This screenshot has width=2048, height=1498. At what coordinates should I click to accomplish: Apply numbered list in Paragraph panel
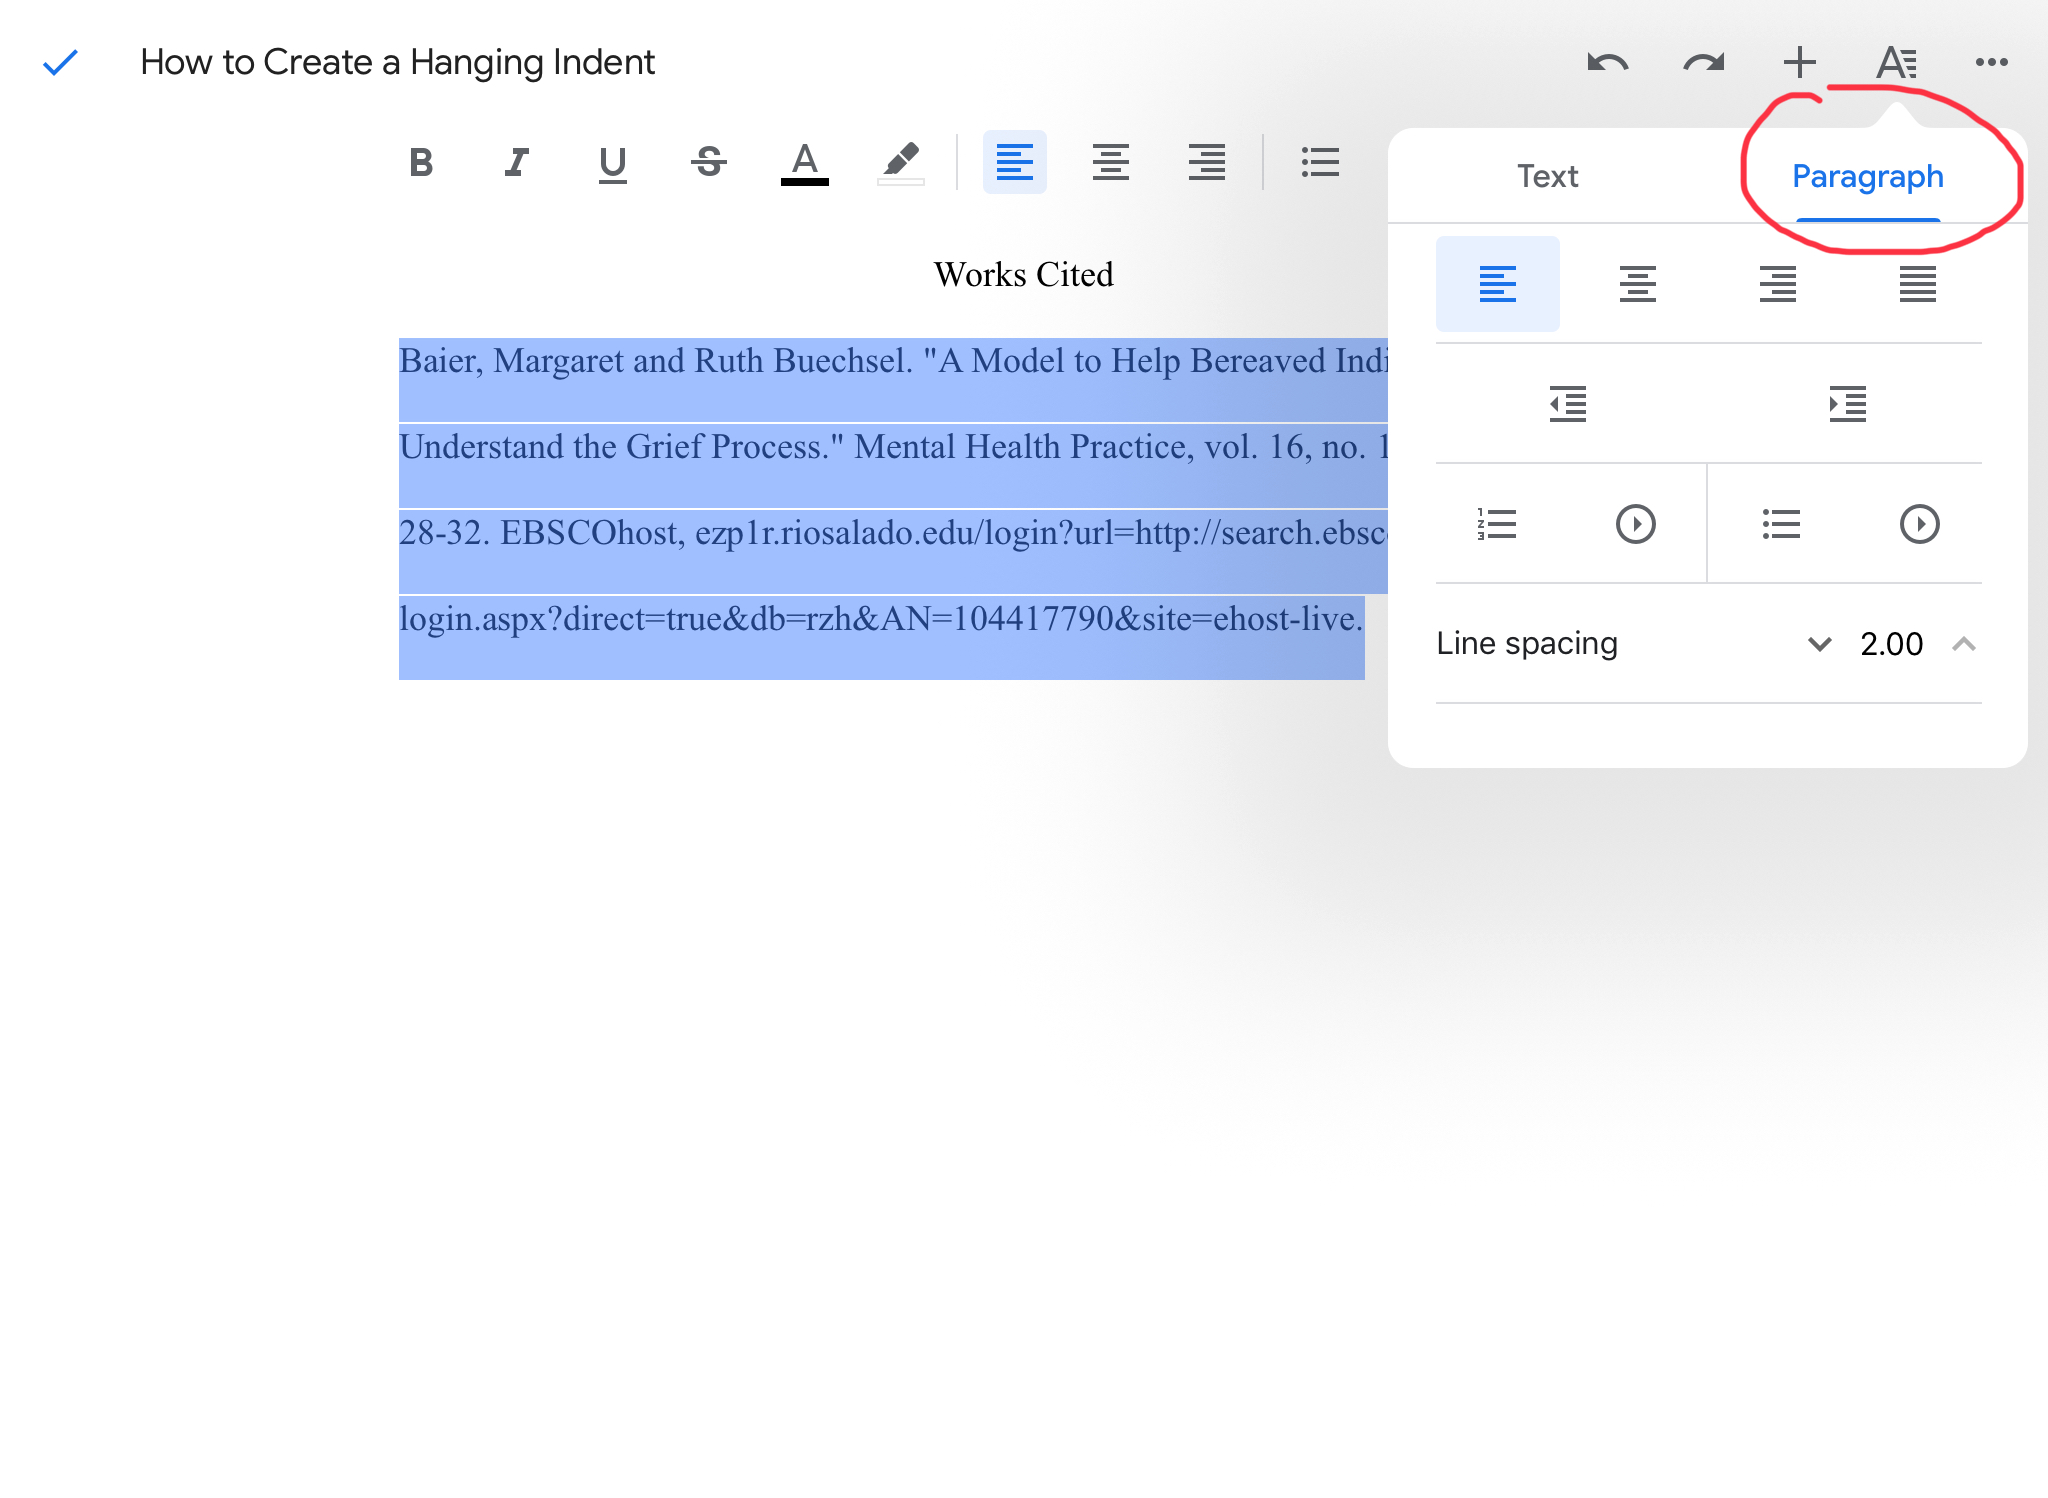coord(1497,524)
